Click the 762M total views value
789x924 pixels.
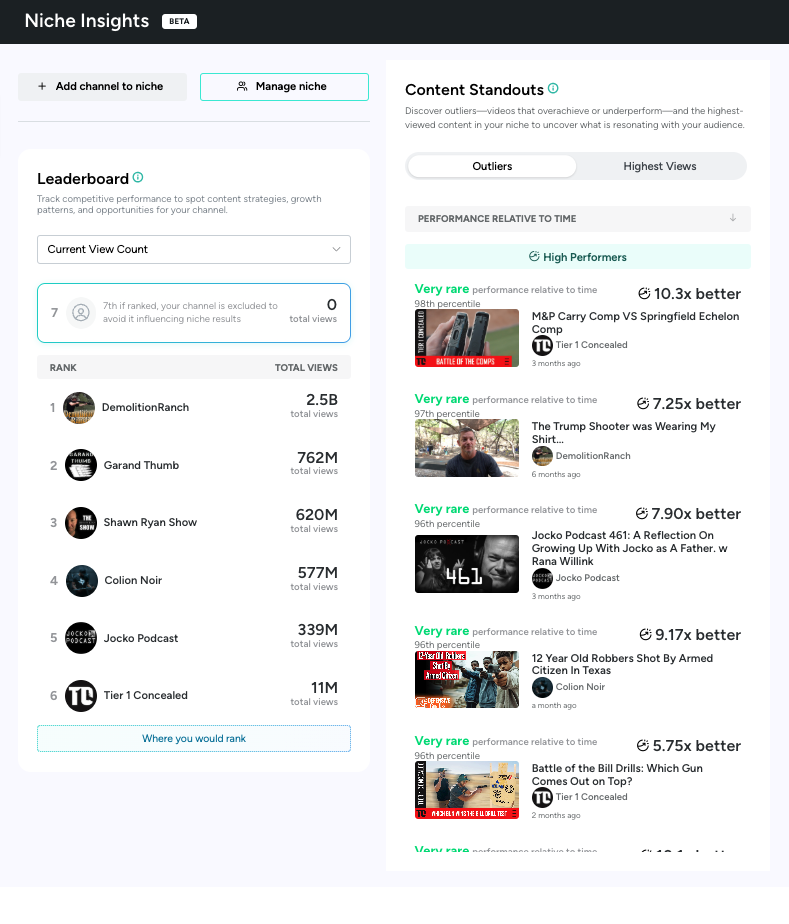coord(317,457)
